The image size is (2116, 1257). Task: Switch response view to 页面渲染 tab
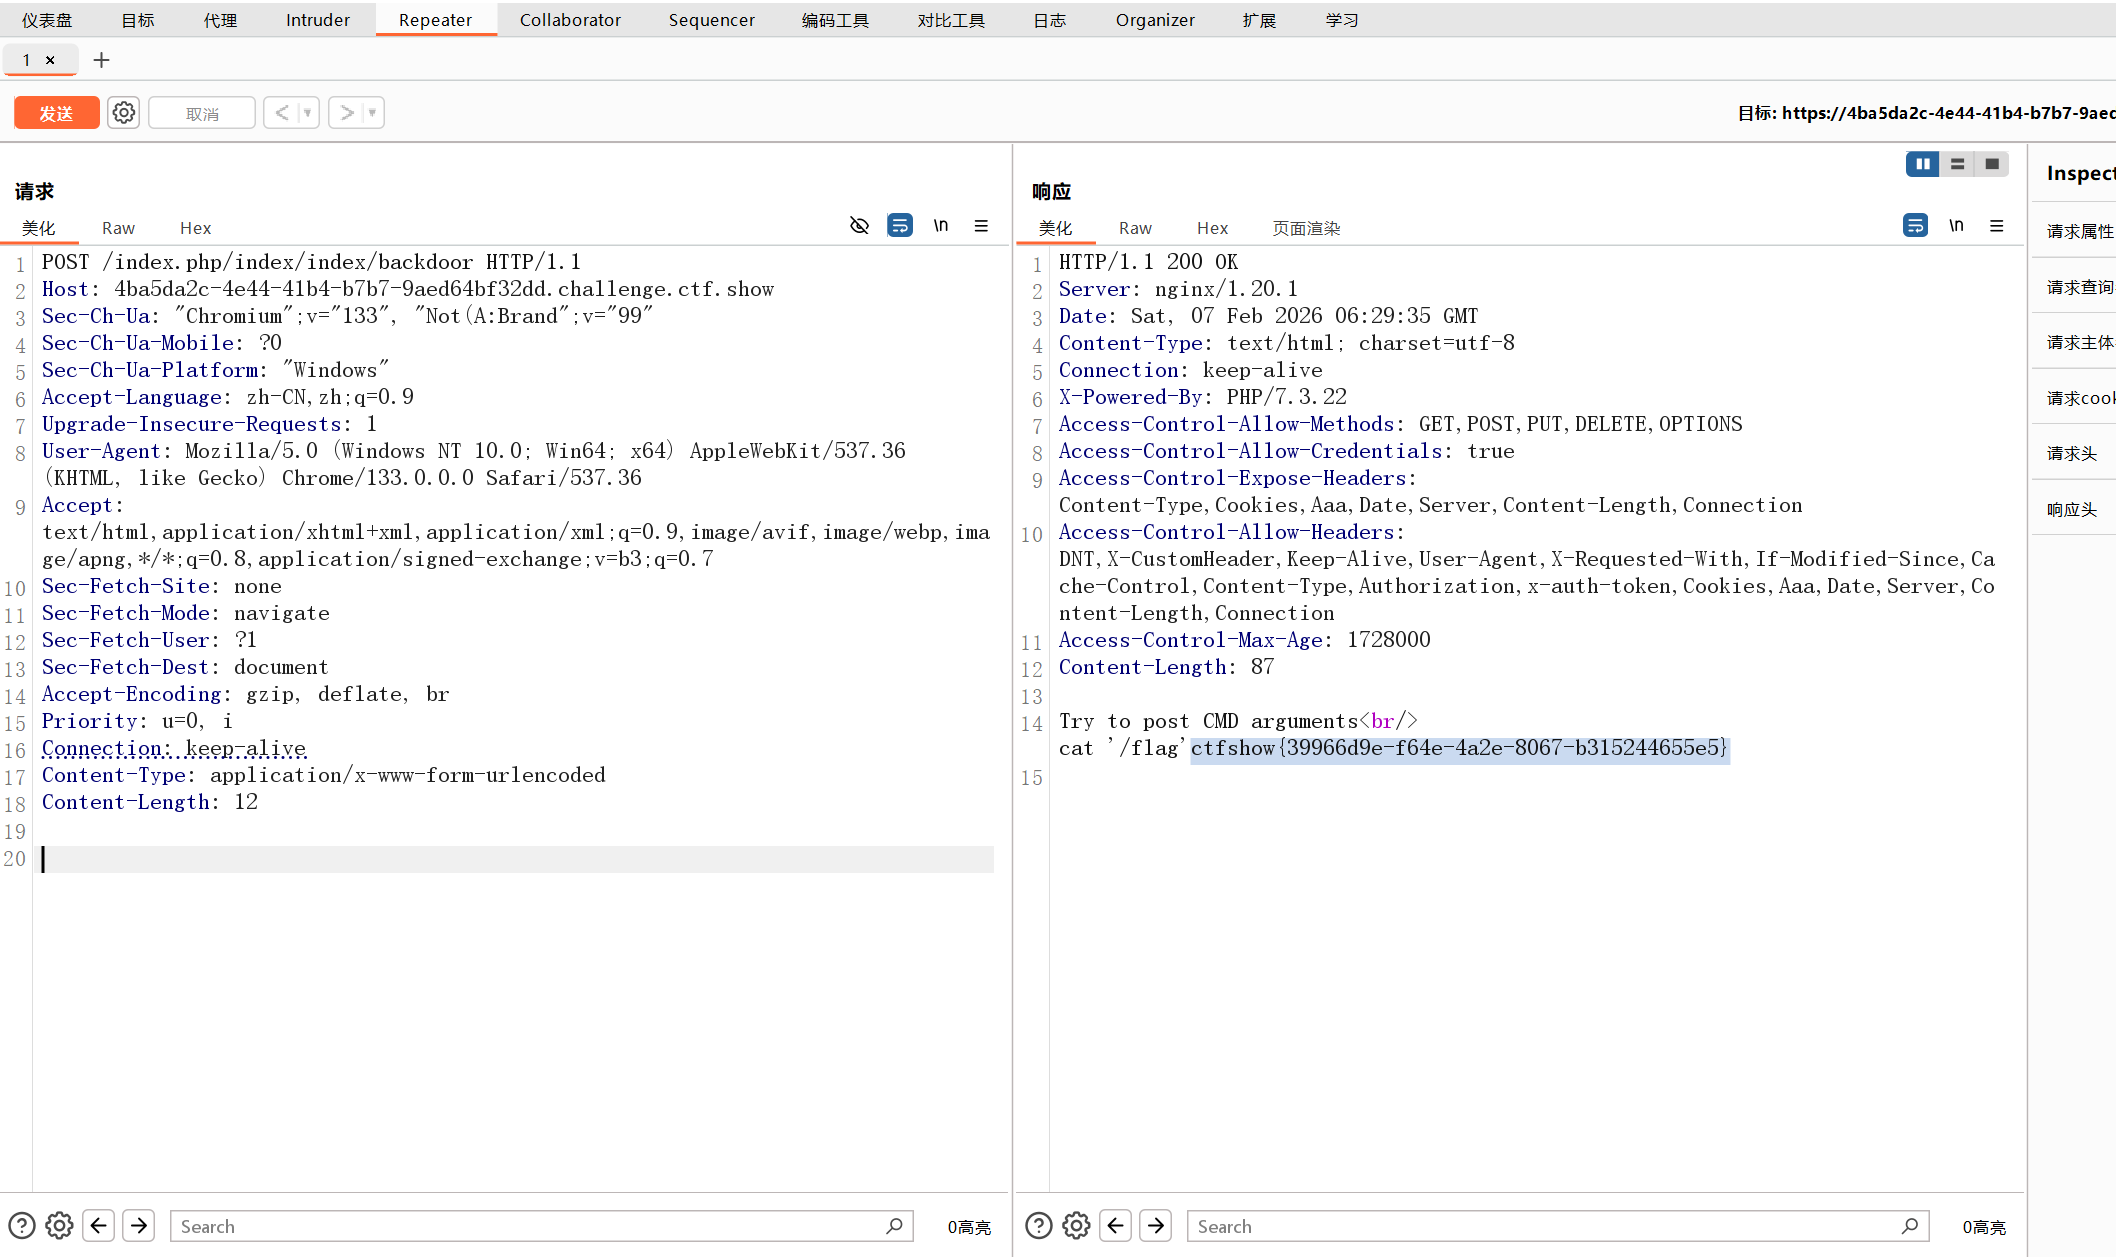(1306, 228)
